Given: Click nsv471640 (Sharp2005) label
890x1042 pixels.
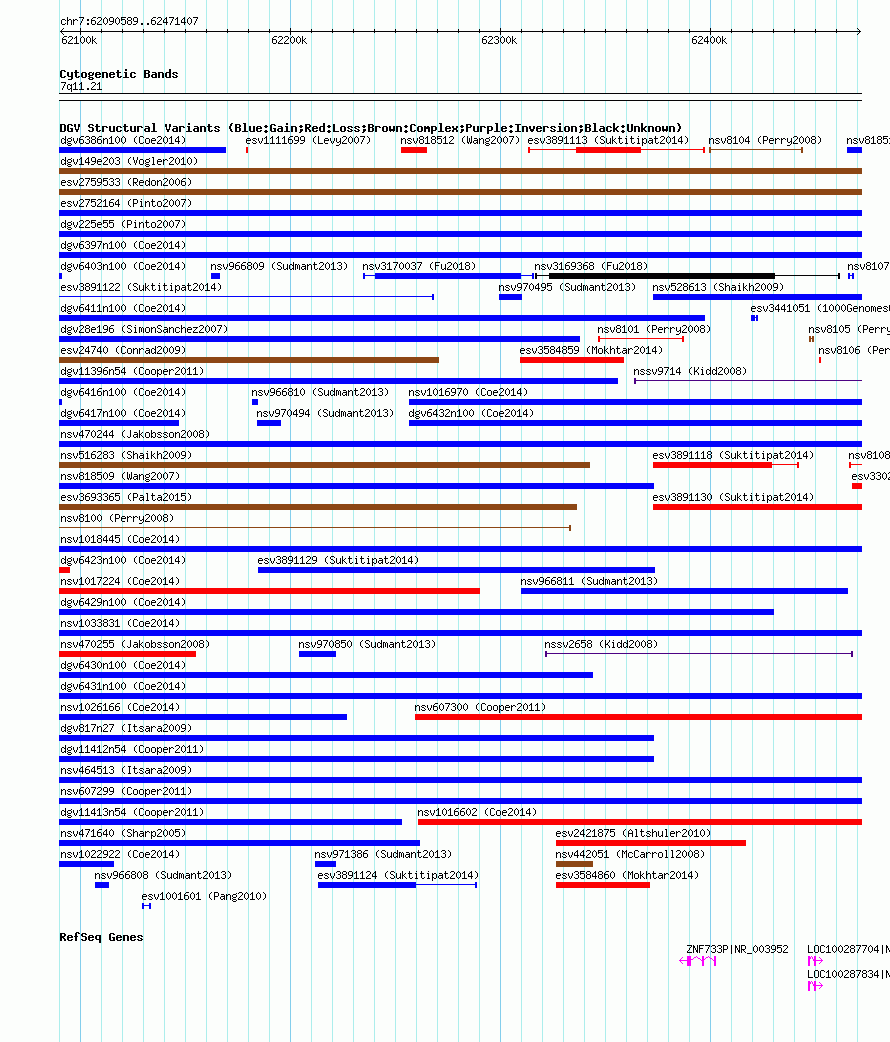Looking at the screenshot, I should click(x=123, y=833).
